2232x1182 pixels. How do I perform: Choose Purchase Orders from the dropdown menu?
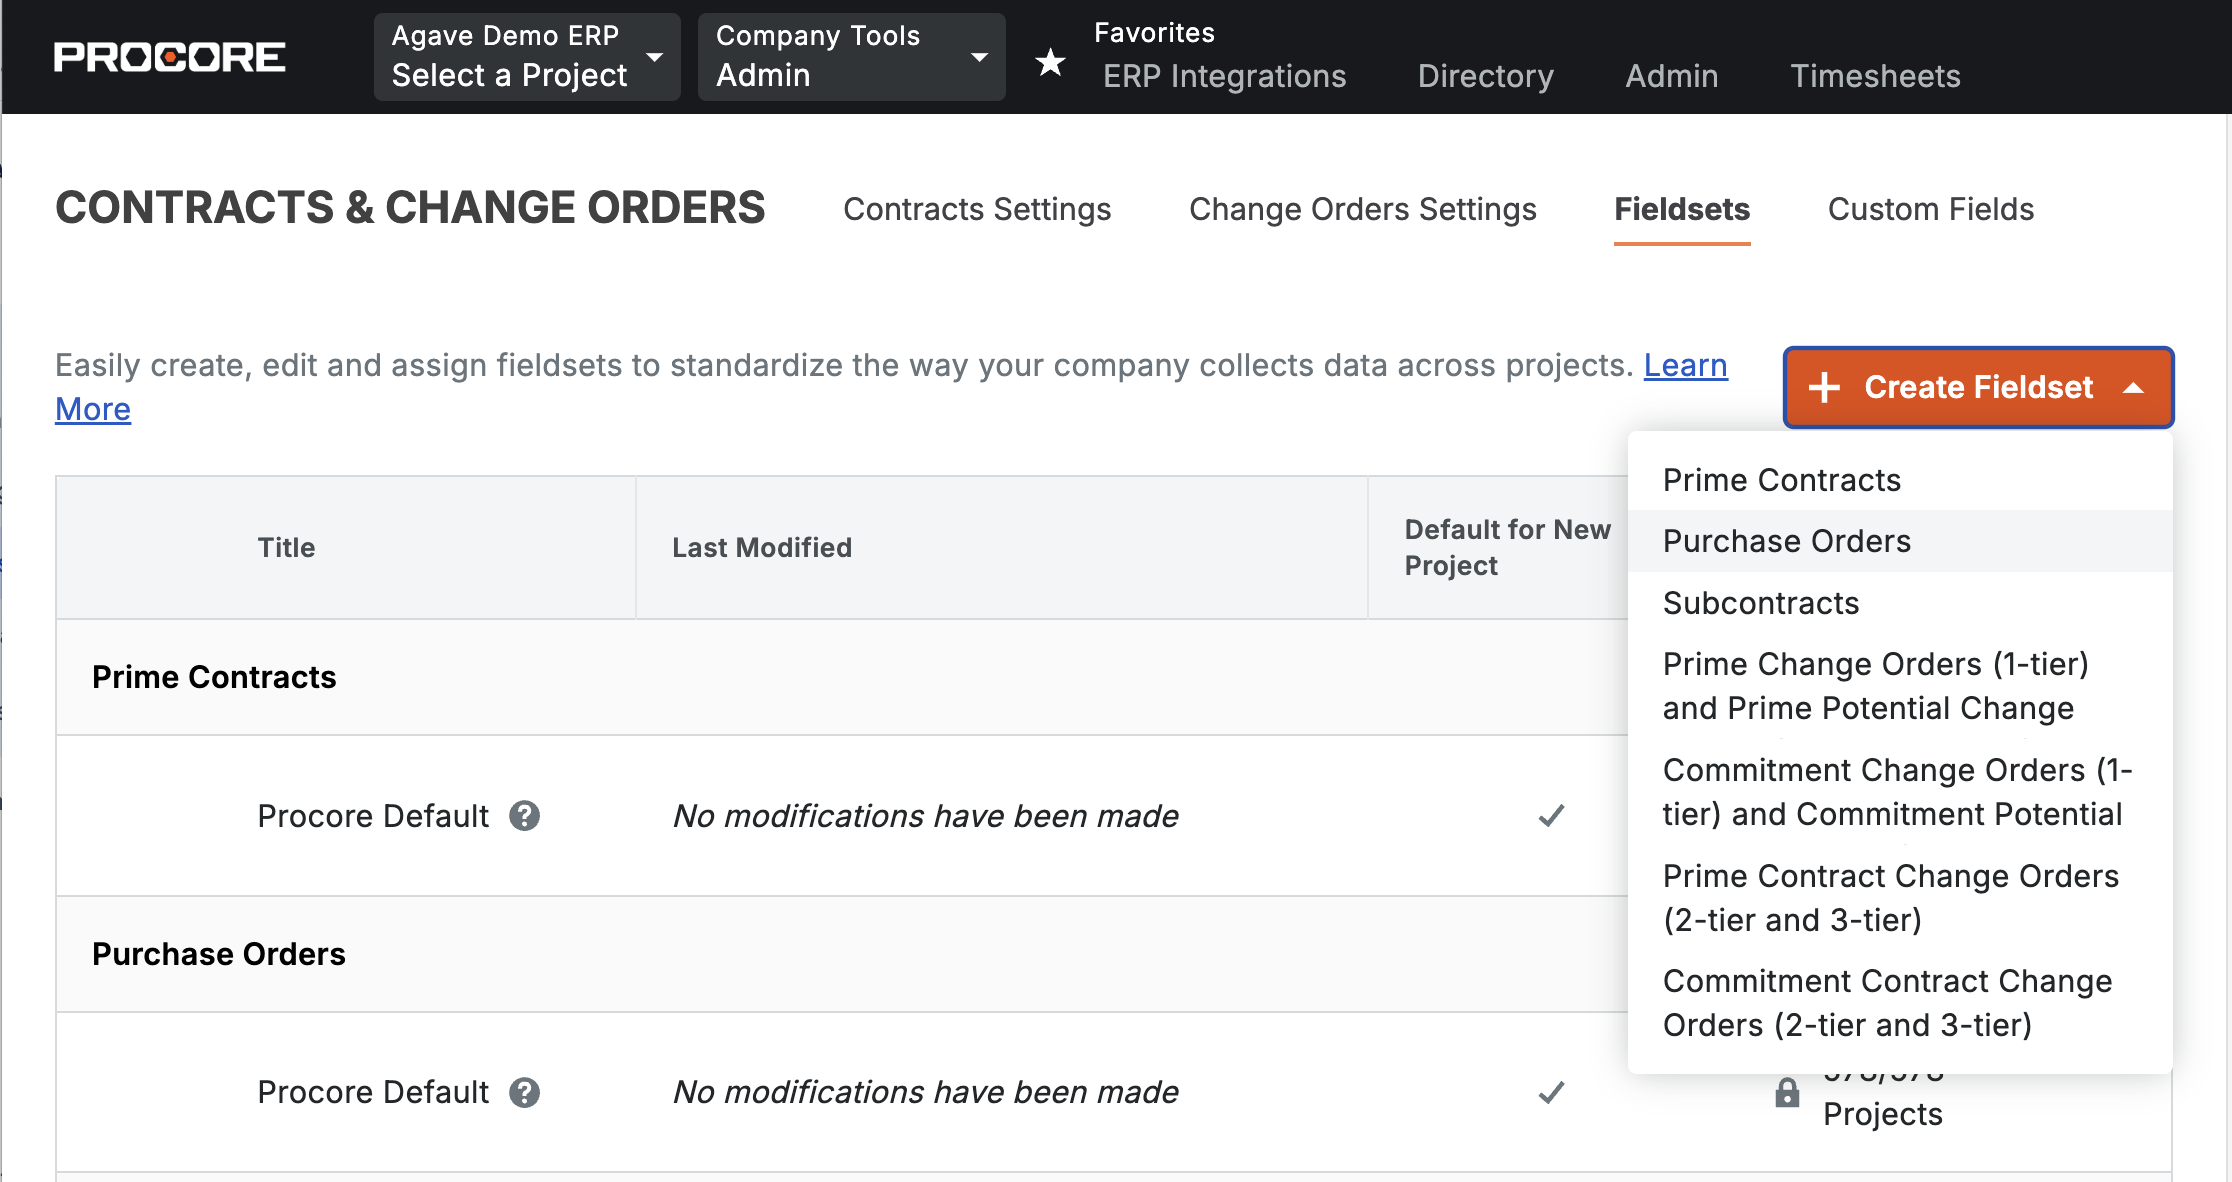pyautogui.click(x=1786, y=541)
